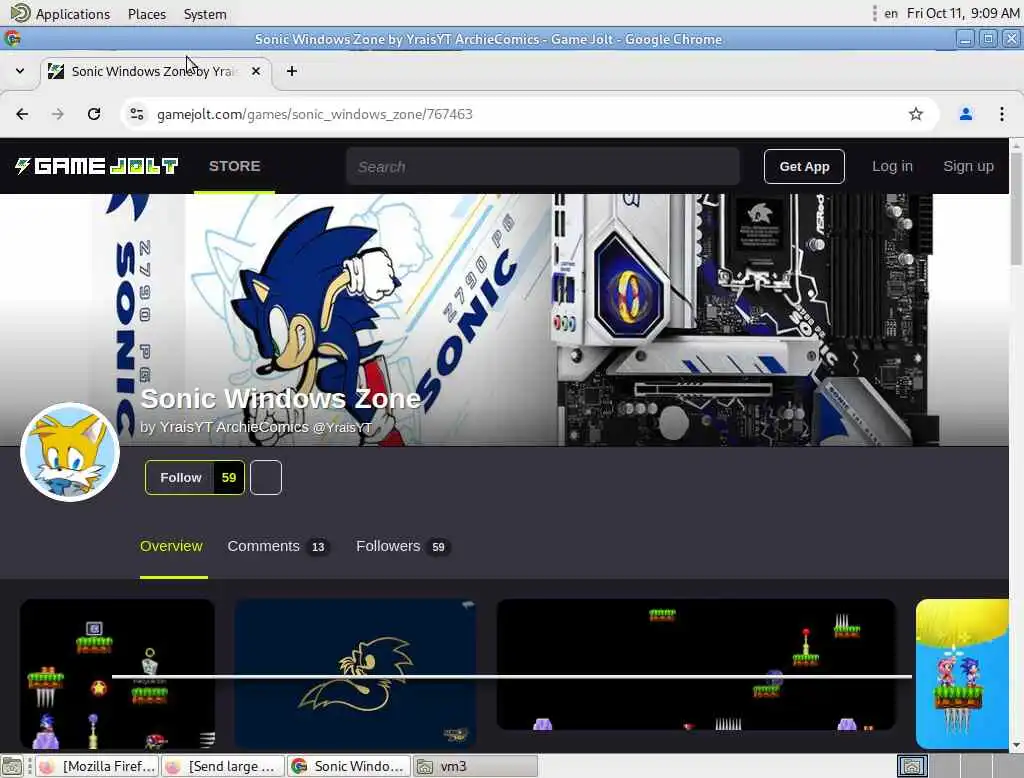Viewport: 1024px width, 778px height.
Task: Follow the Sonic Windows Zone game
Action: [180, 478]
